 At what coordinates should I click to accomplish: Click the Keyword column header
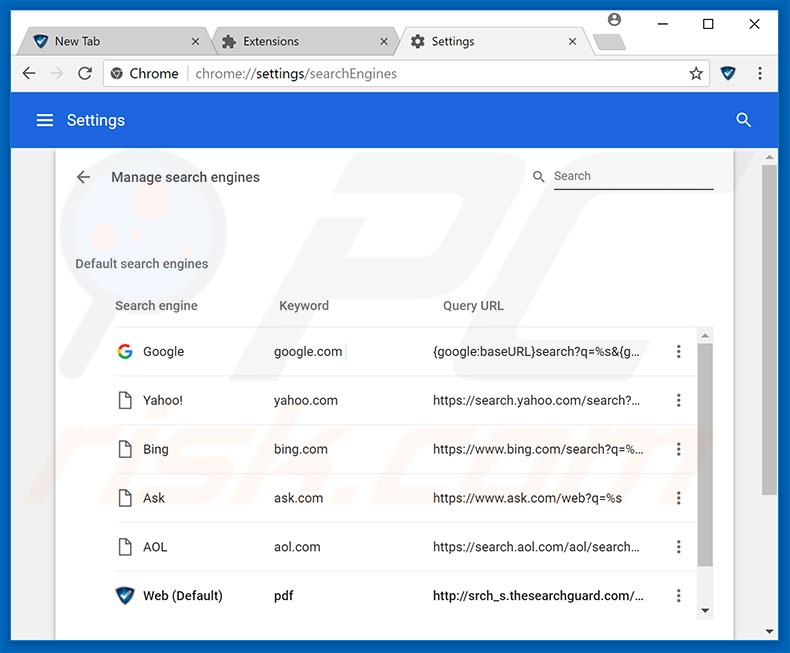[x=304, y=305]
